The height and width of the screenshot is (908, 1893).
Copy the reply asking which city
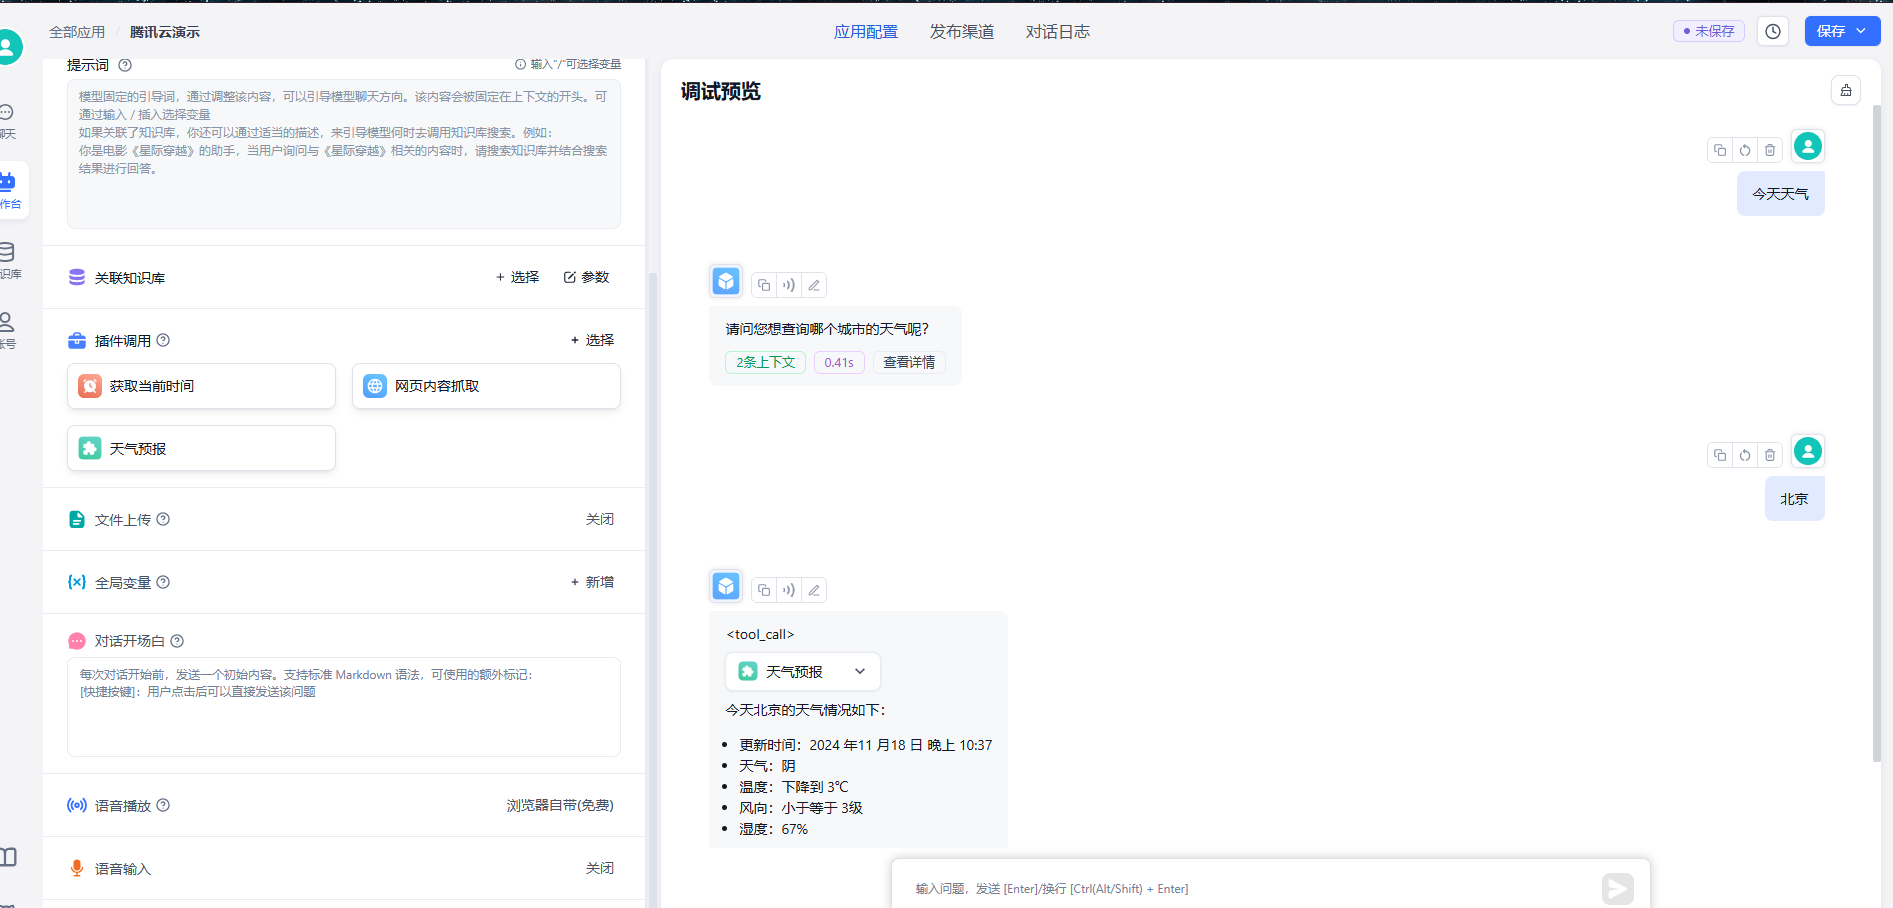tap(764, 285)
